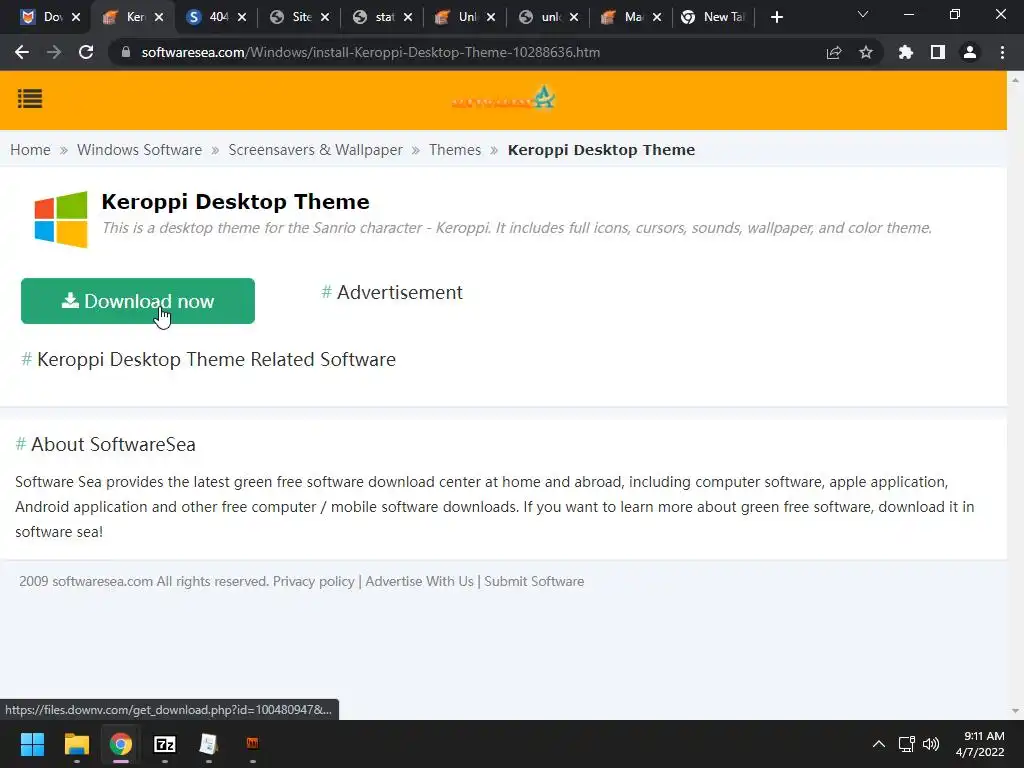This screenshot has width=1024, height=768.
Task: Click the share page icon in address bar
Action: pos(833,52)
